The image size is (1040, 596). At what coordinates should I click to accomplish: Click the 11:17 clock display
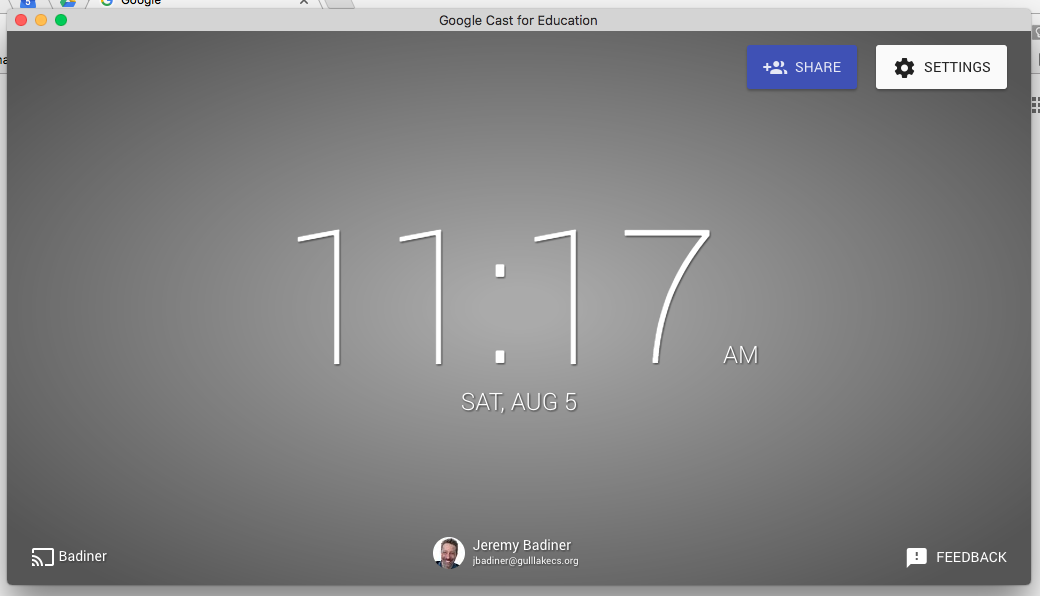click(x=504, y=297)
